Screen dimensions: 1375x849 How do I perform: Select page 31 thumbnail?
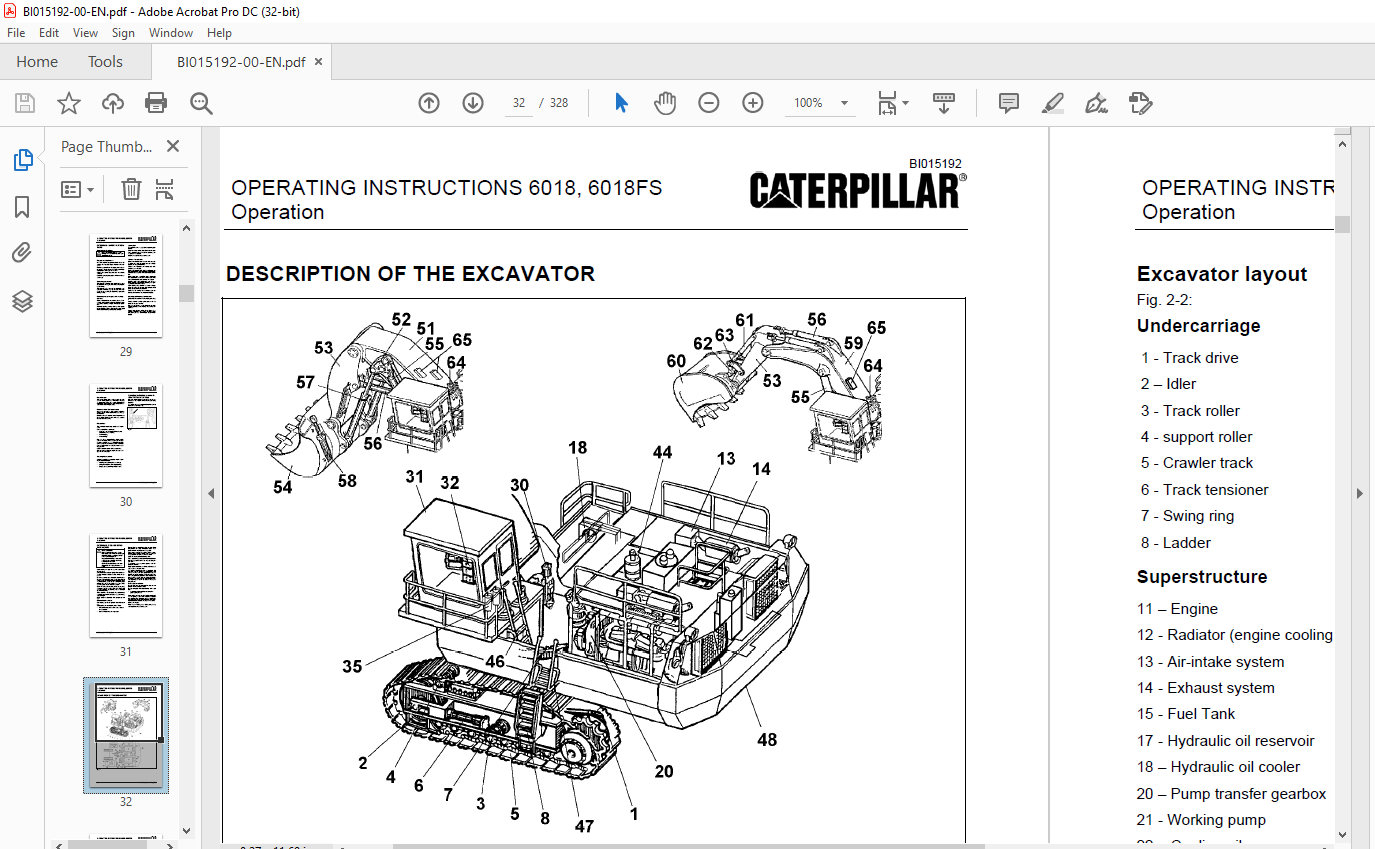pos(126,585)
